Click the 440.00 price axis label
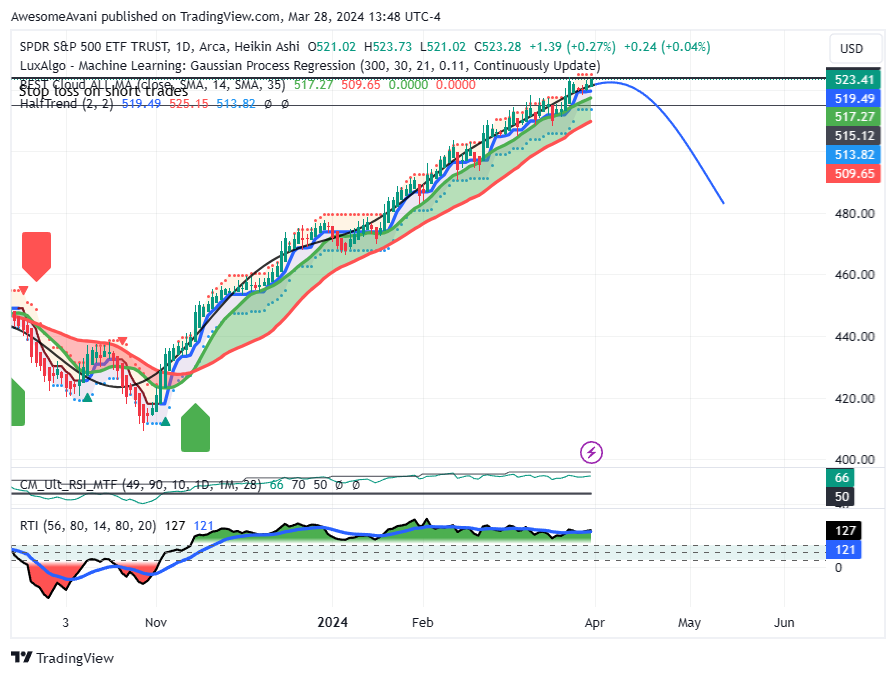The width and height of the screenshot is (896, 677). pos(854,337)
